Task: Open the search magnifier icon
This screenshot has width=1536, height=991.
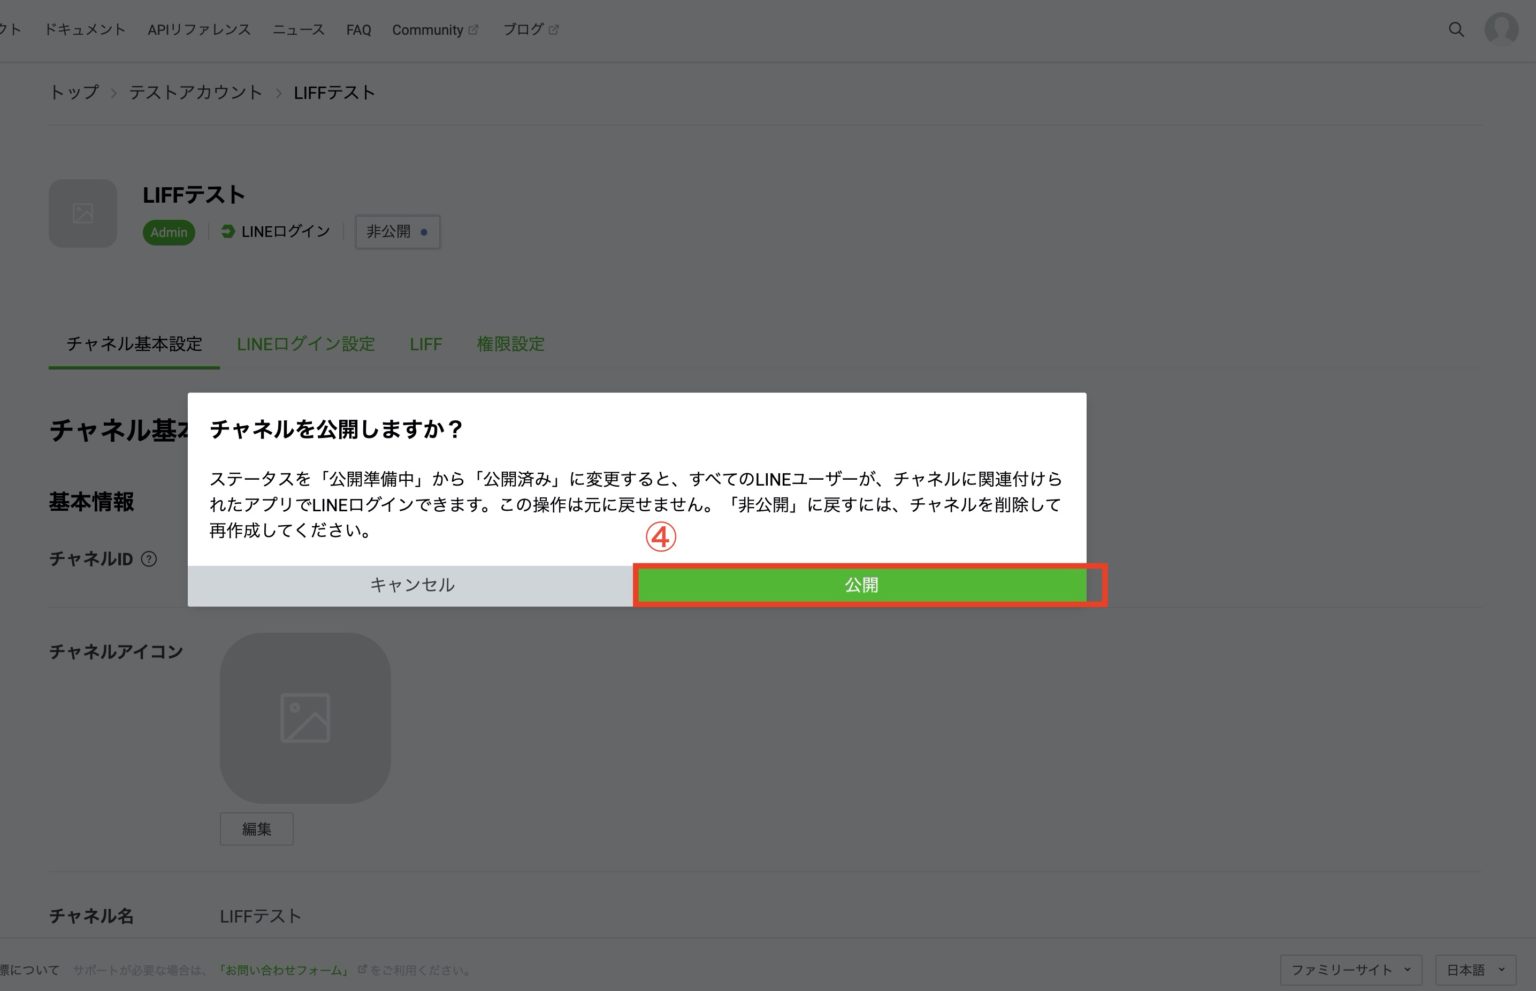Action: click(x=1456, y=30)
